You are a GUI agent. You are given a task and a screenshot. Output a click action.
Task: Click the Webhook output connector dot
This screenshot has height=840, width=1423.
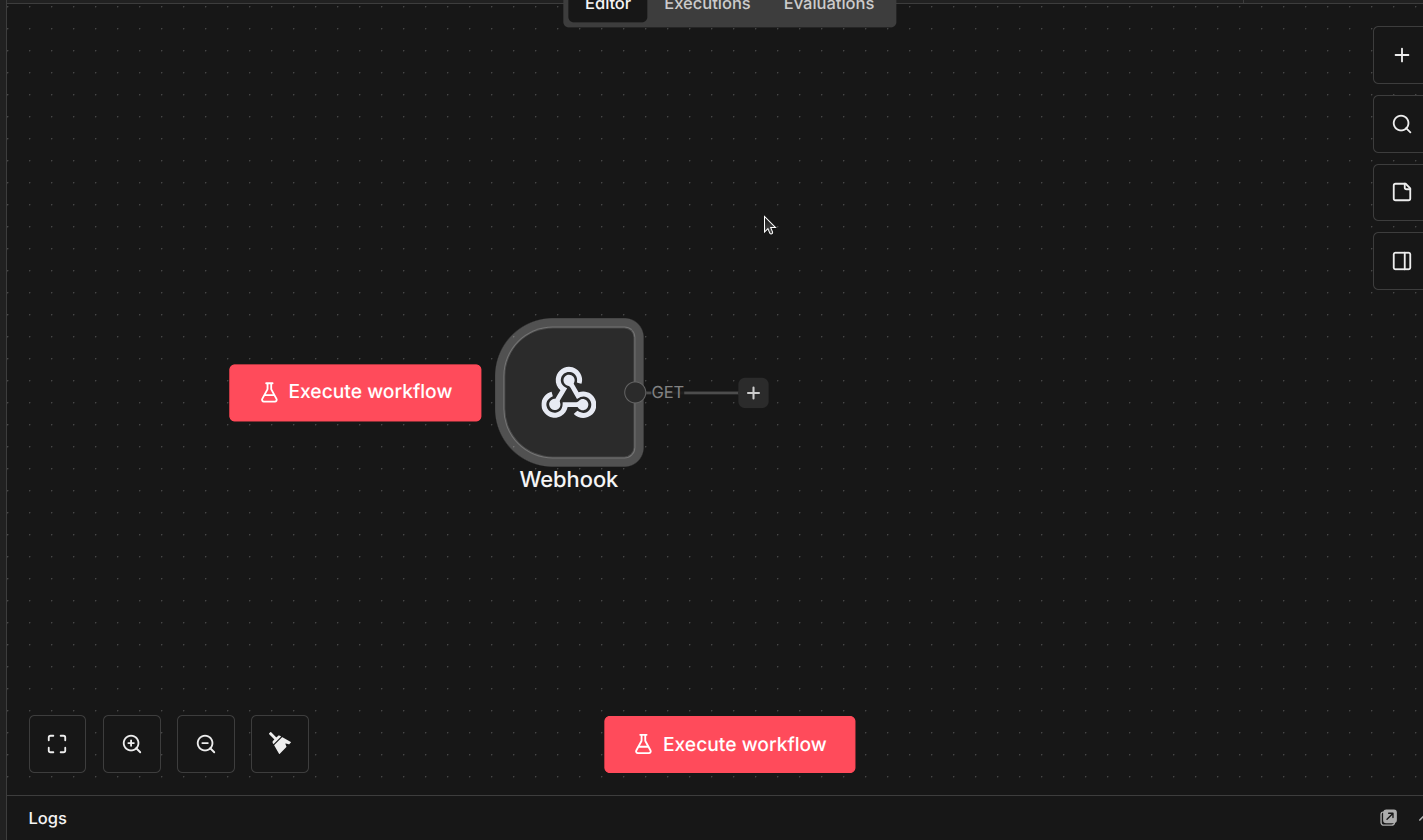(637, 392)
